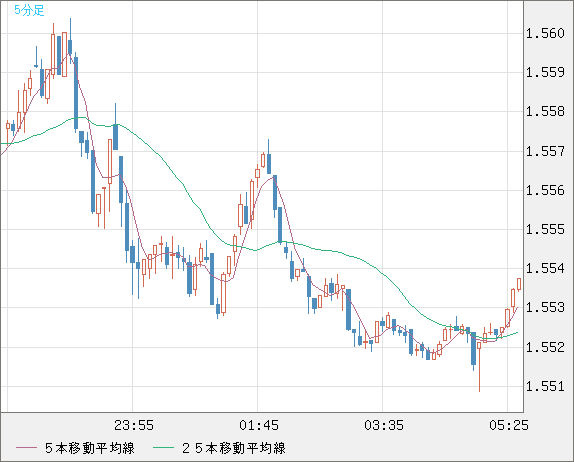Click the 1.558 price axis label

pyautogui.click(x=545, y=111)
